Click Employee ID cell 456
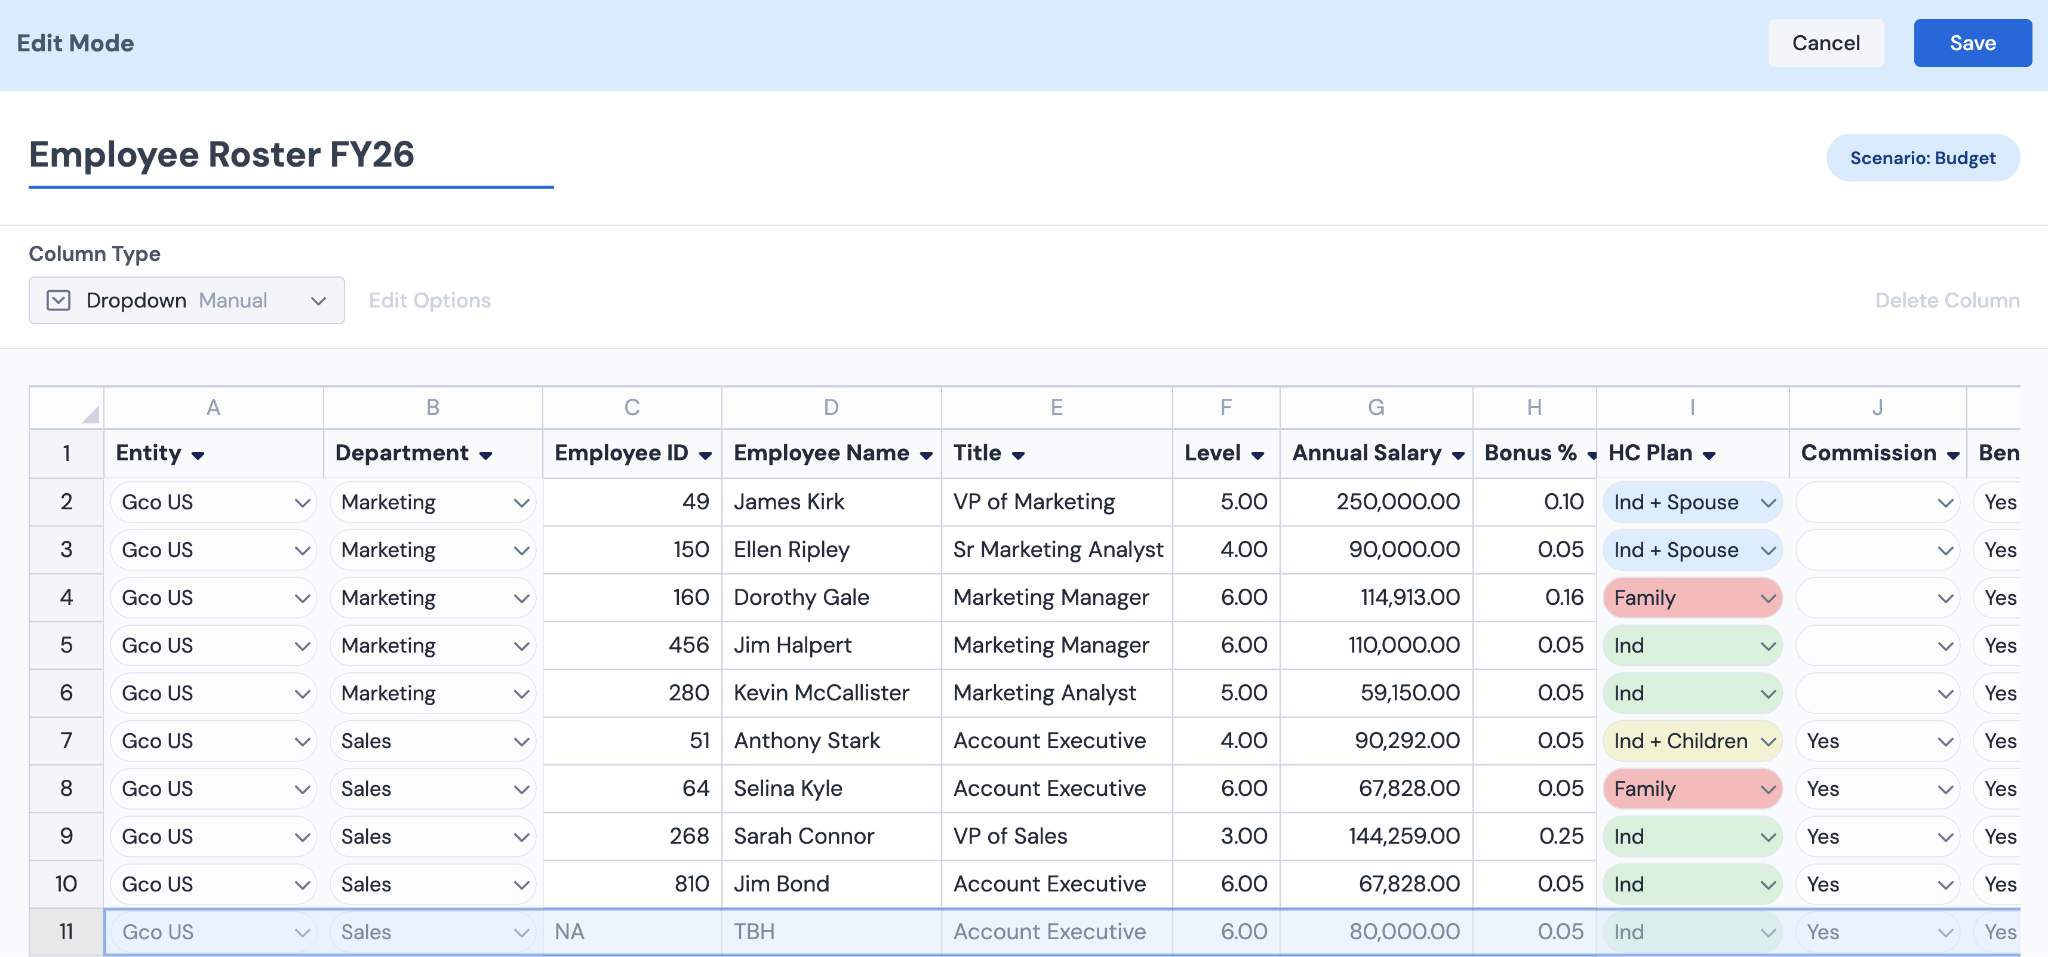This screenshot has width=2048, height=957. [632, 646]
